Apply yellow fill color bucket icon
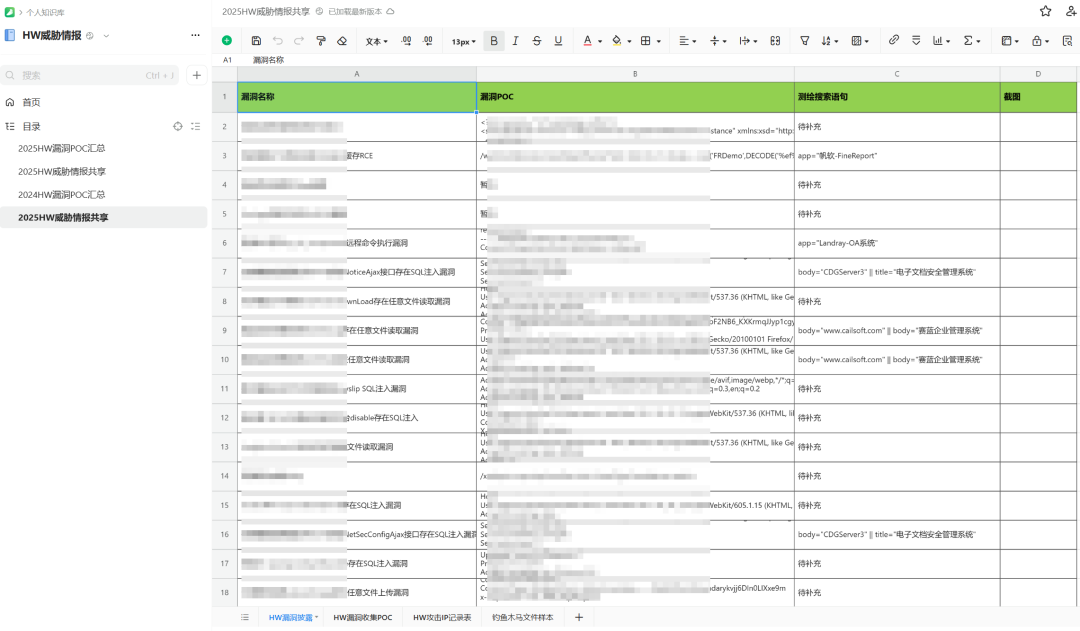The image size is (1080, 631). 616,41
